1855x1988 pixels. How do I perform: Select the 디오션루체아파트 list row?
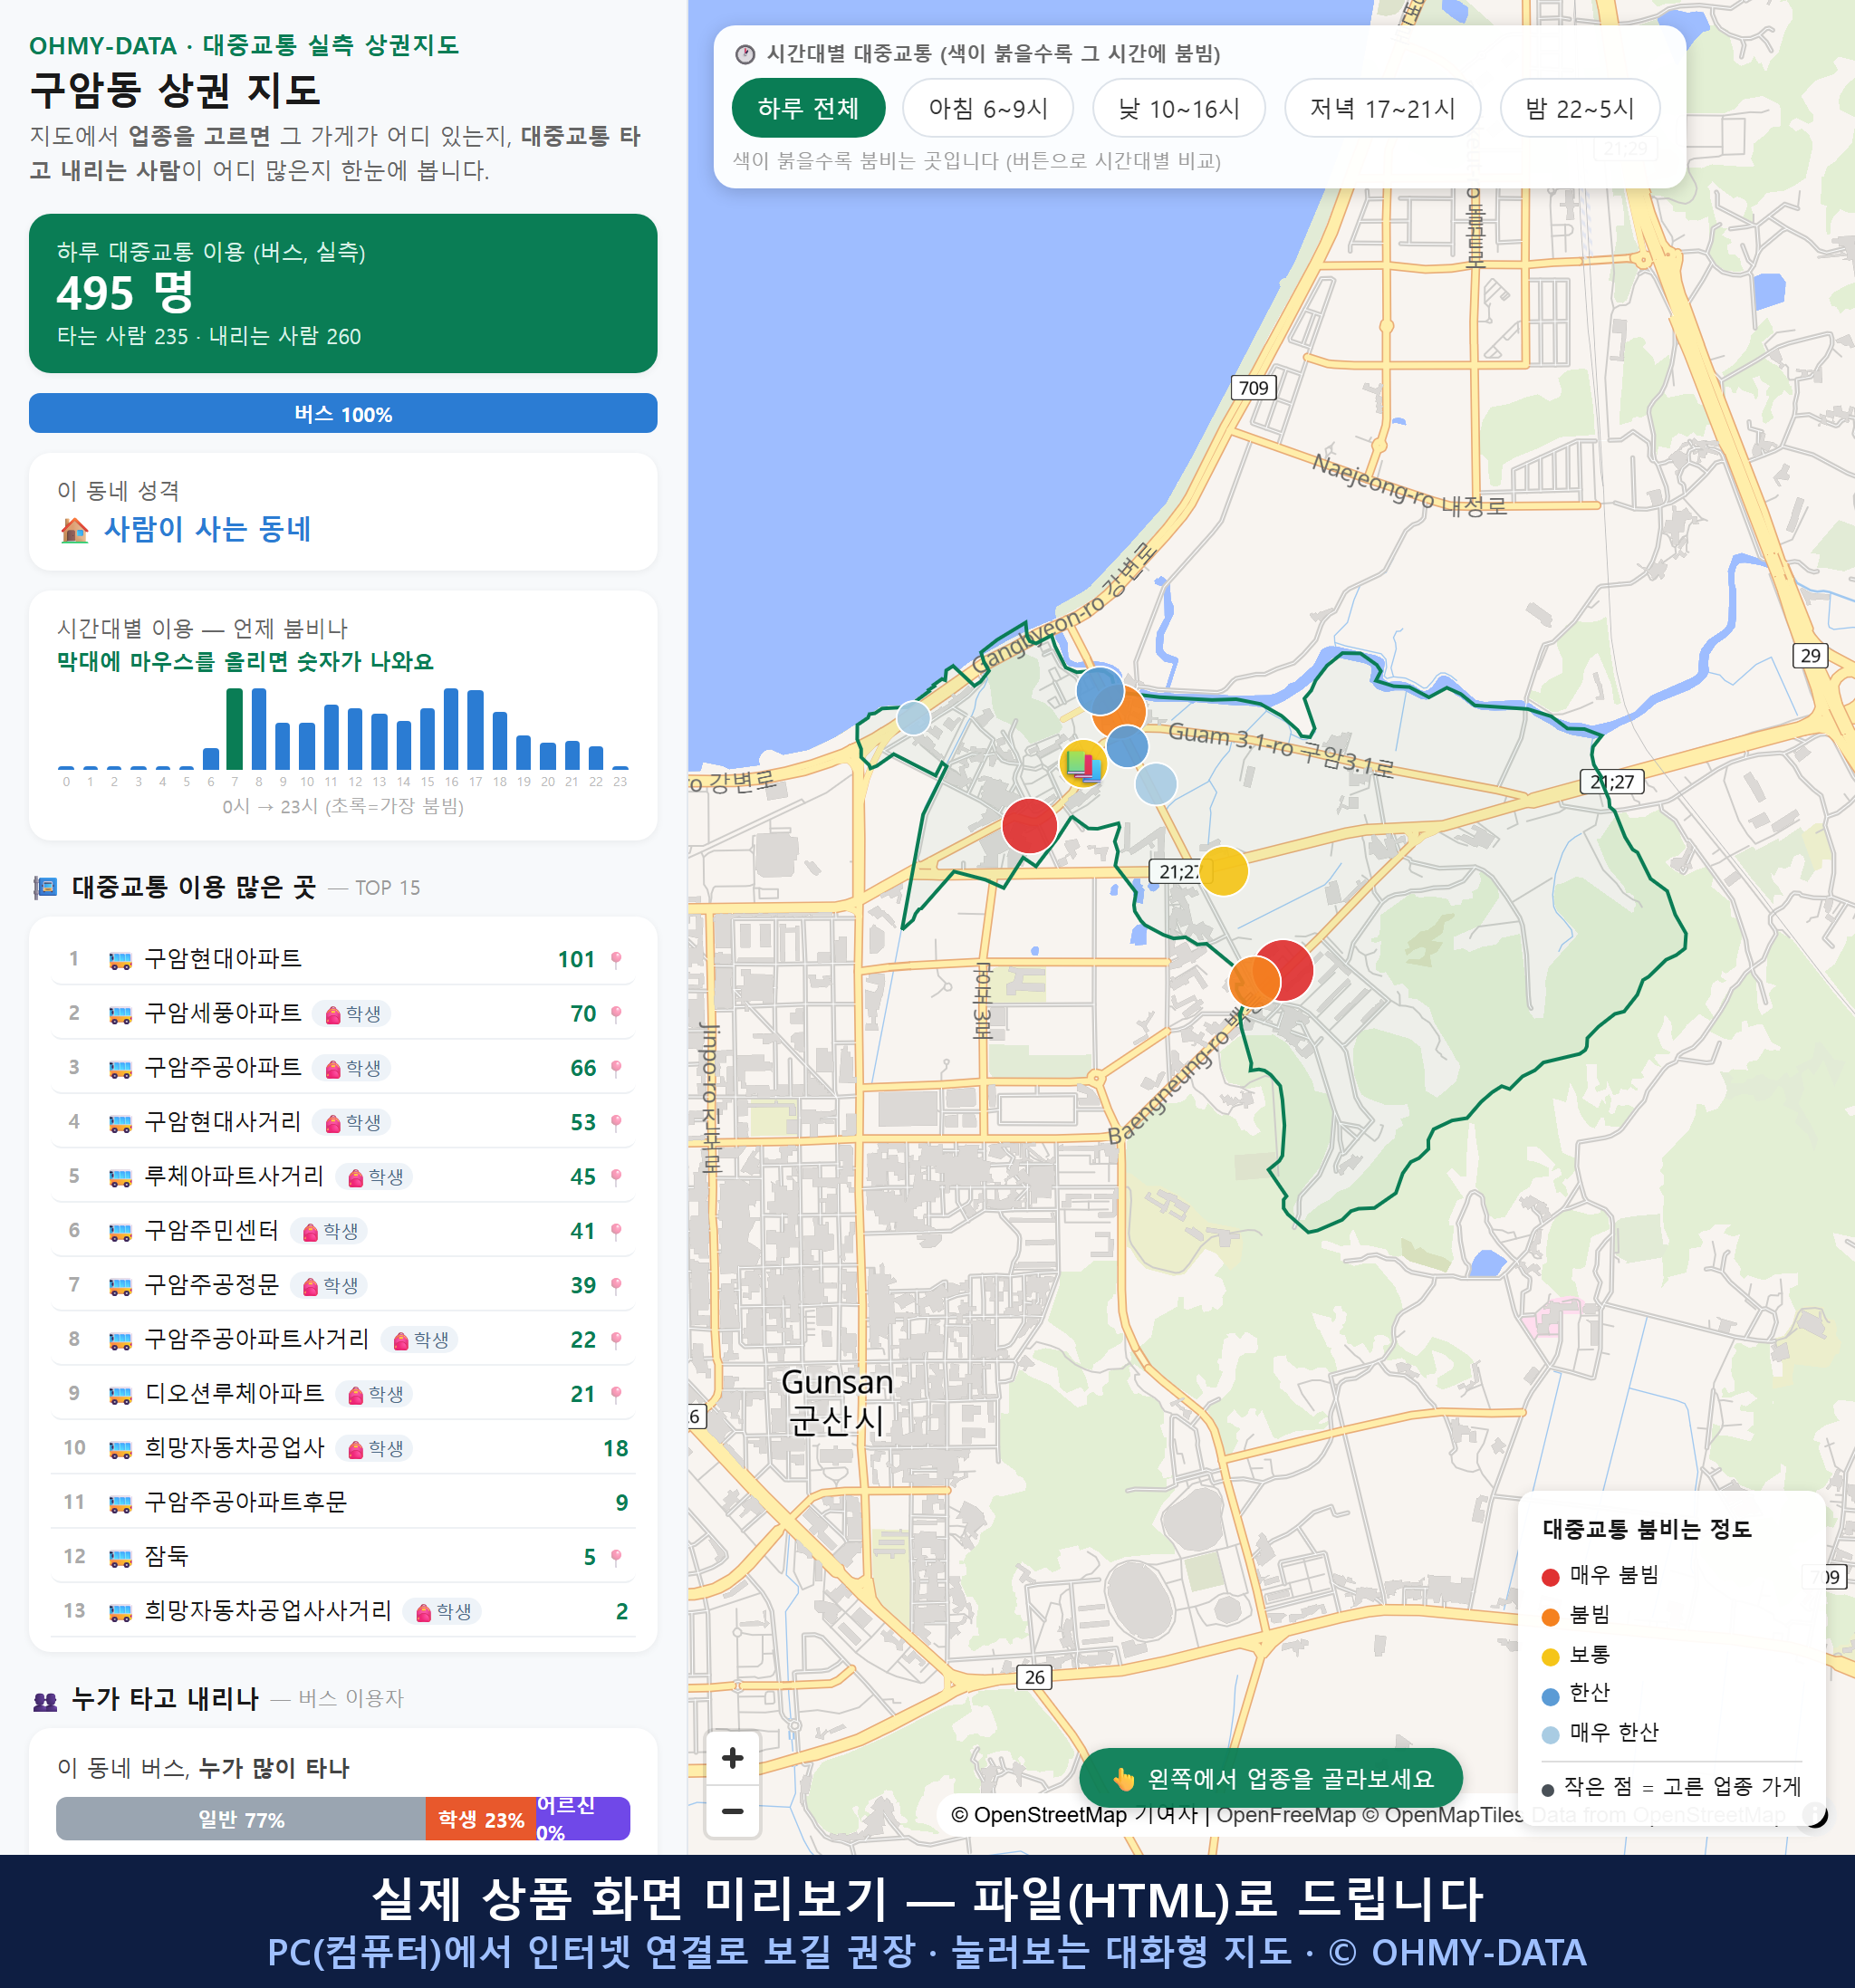coord(343,1394)
